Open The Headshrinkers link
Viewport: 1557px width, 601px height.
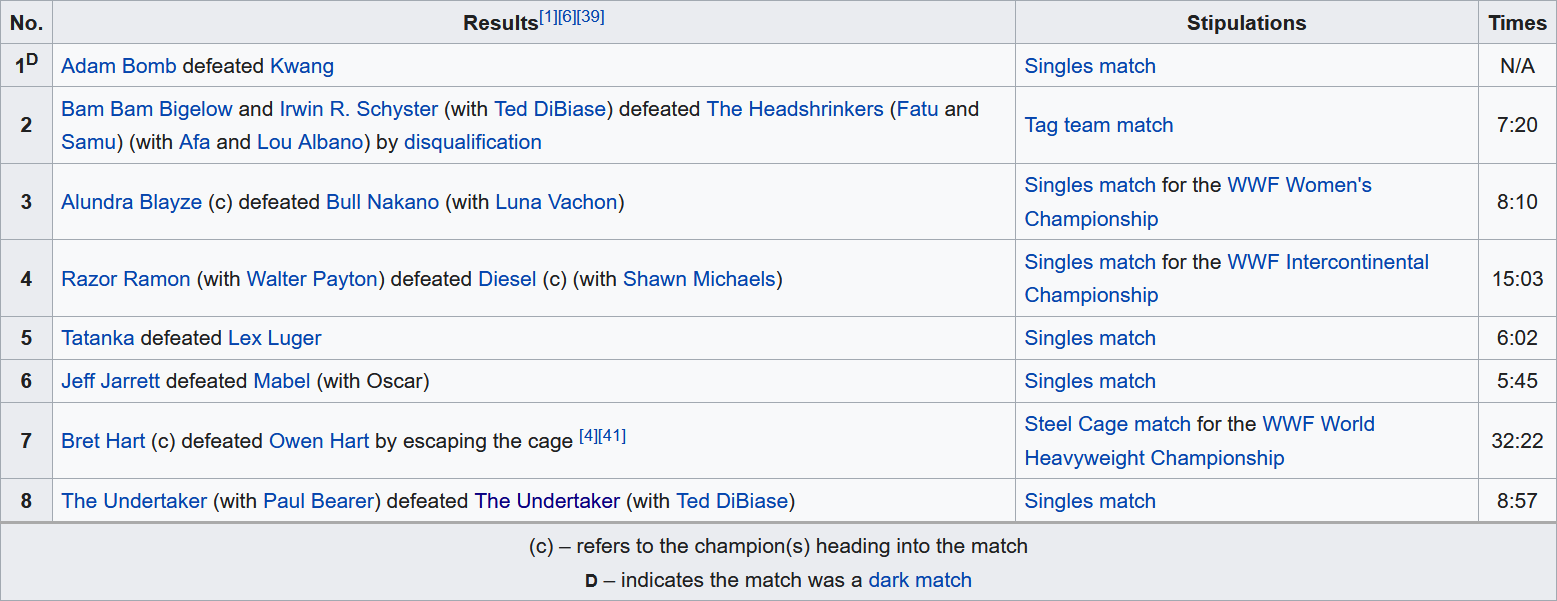point(794,109)
